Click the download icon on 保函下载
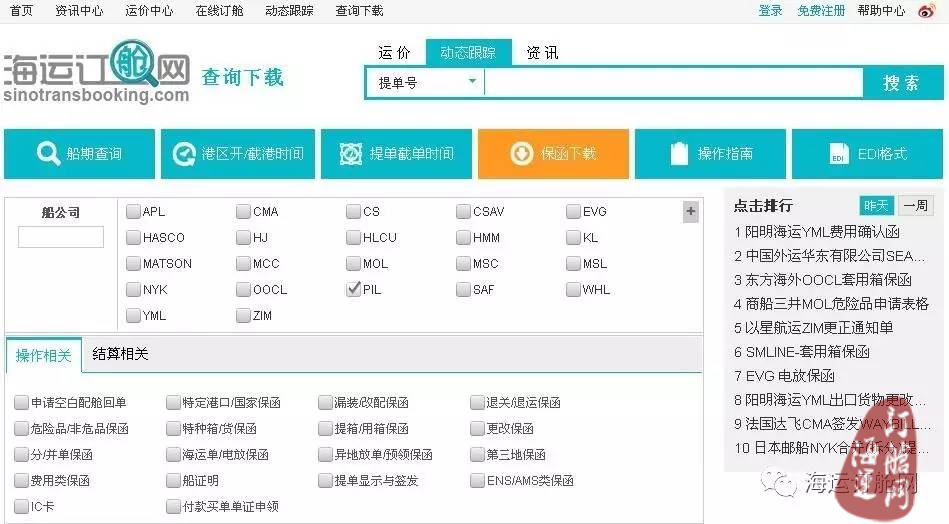Viewport: 949px width, 524px height. [522, 154]
